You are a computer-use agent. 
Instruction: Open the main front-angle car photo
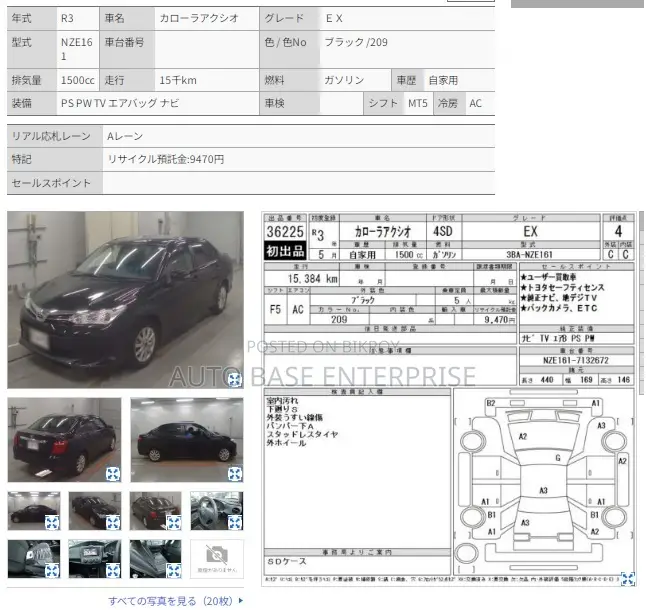(x=125, y=300)
